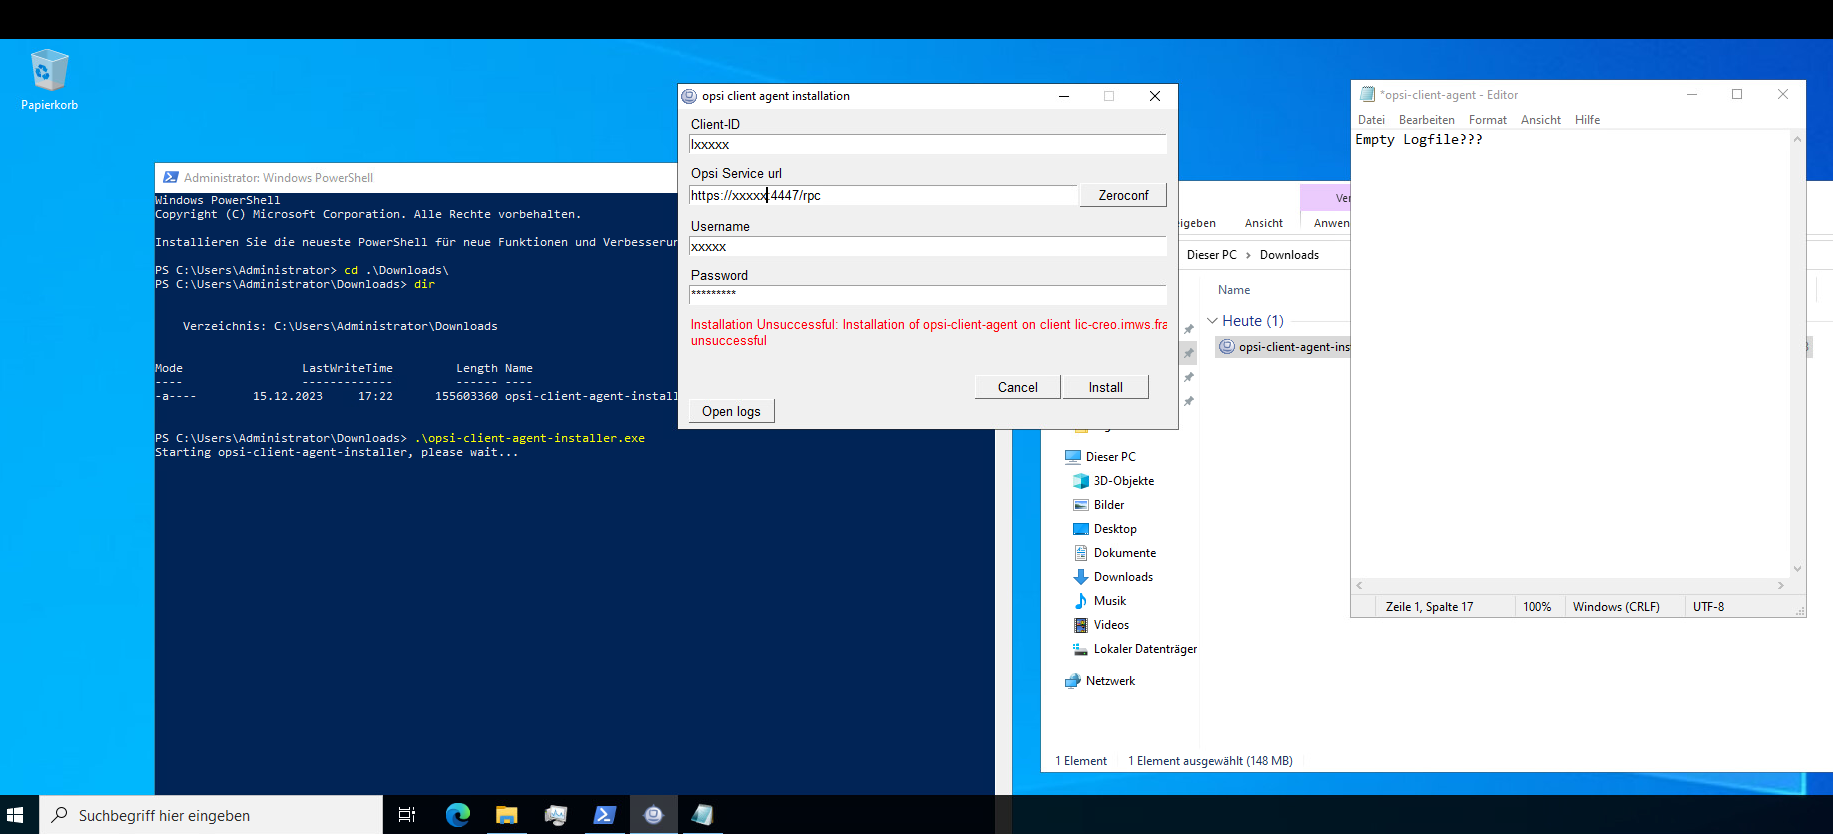Open Hilfe menu in Editor
1833x834 pixels.
(x=1587, y=120)
